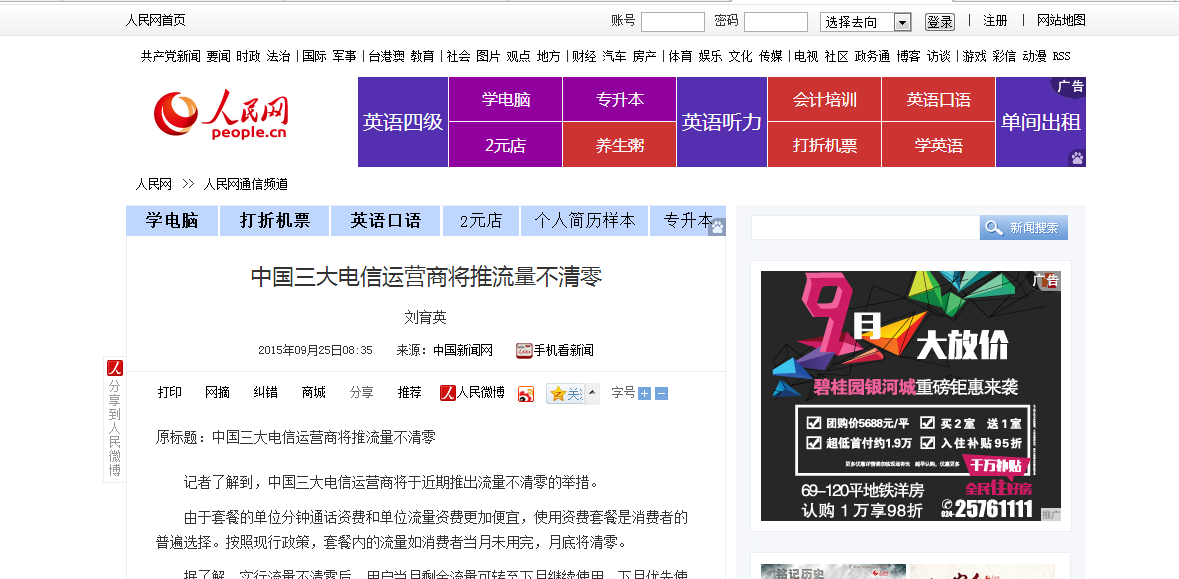The height and width of the screenshot is (579, 1179).
Task: Click paw icon beside 专升本 tab
Action: (x=717, y=228)
